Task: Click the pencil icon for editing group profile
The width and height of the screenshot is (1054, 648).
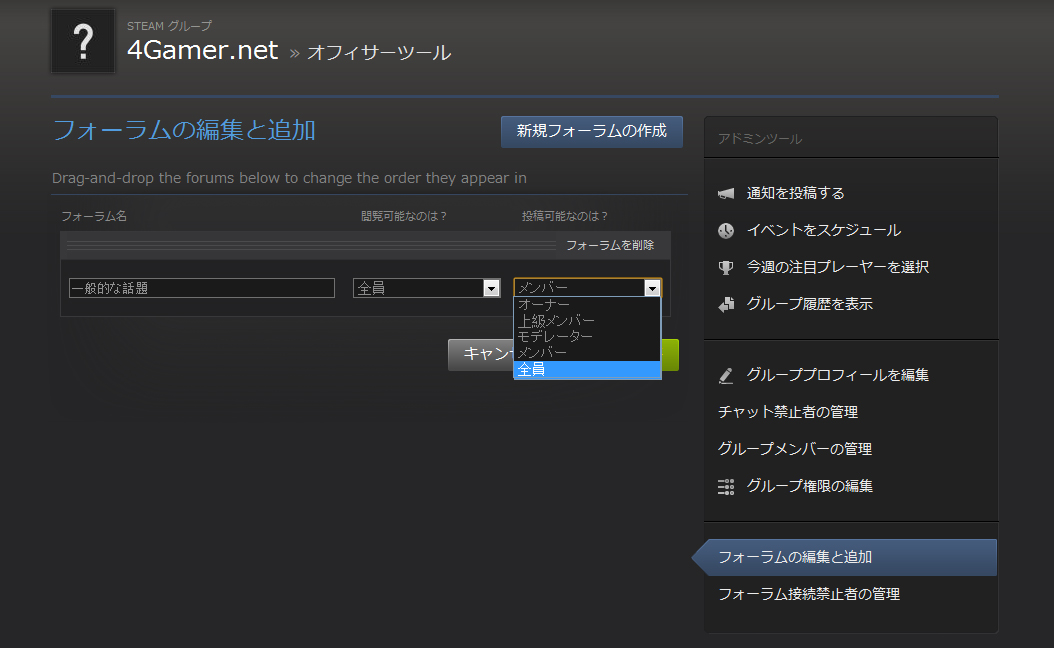Action: pos(726,376)
